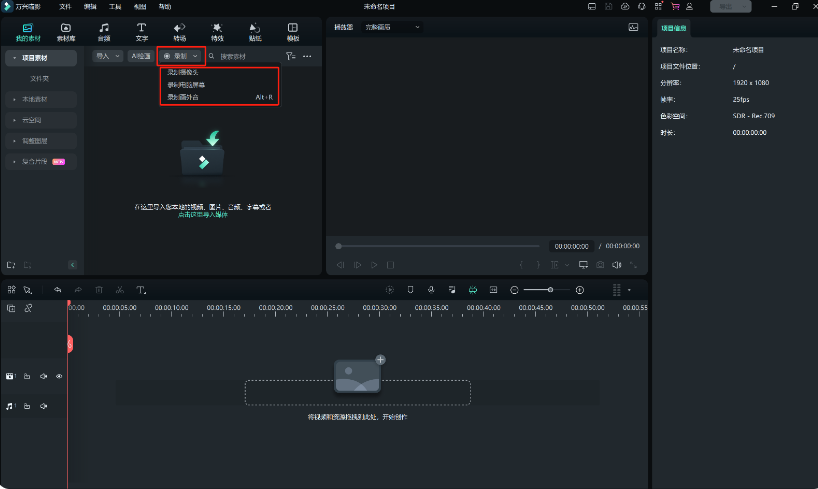The image size is (818, 489).
Task: Select the scissors split tool in timeline
Action: pos(119,290)
